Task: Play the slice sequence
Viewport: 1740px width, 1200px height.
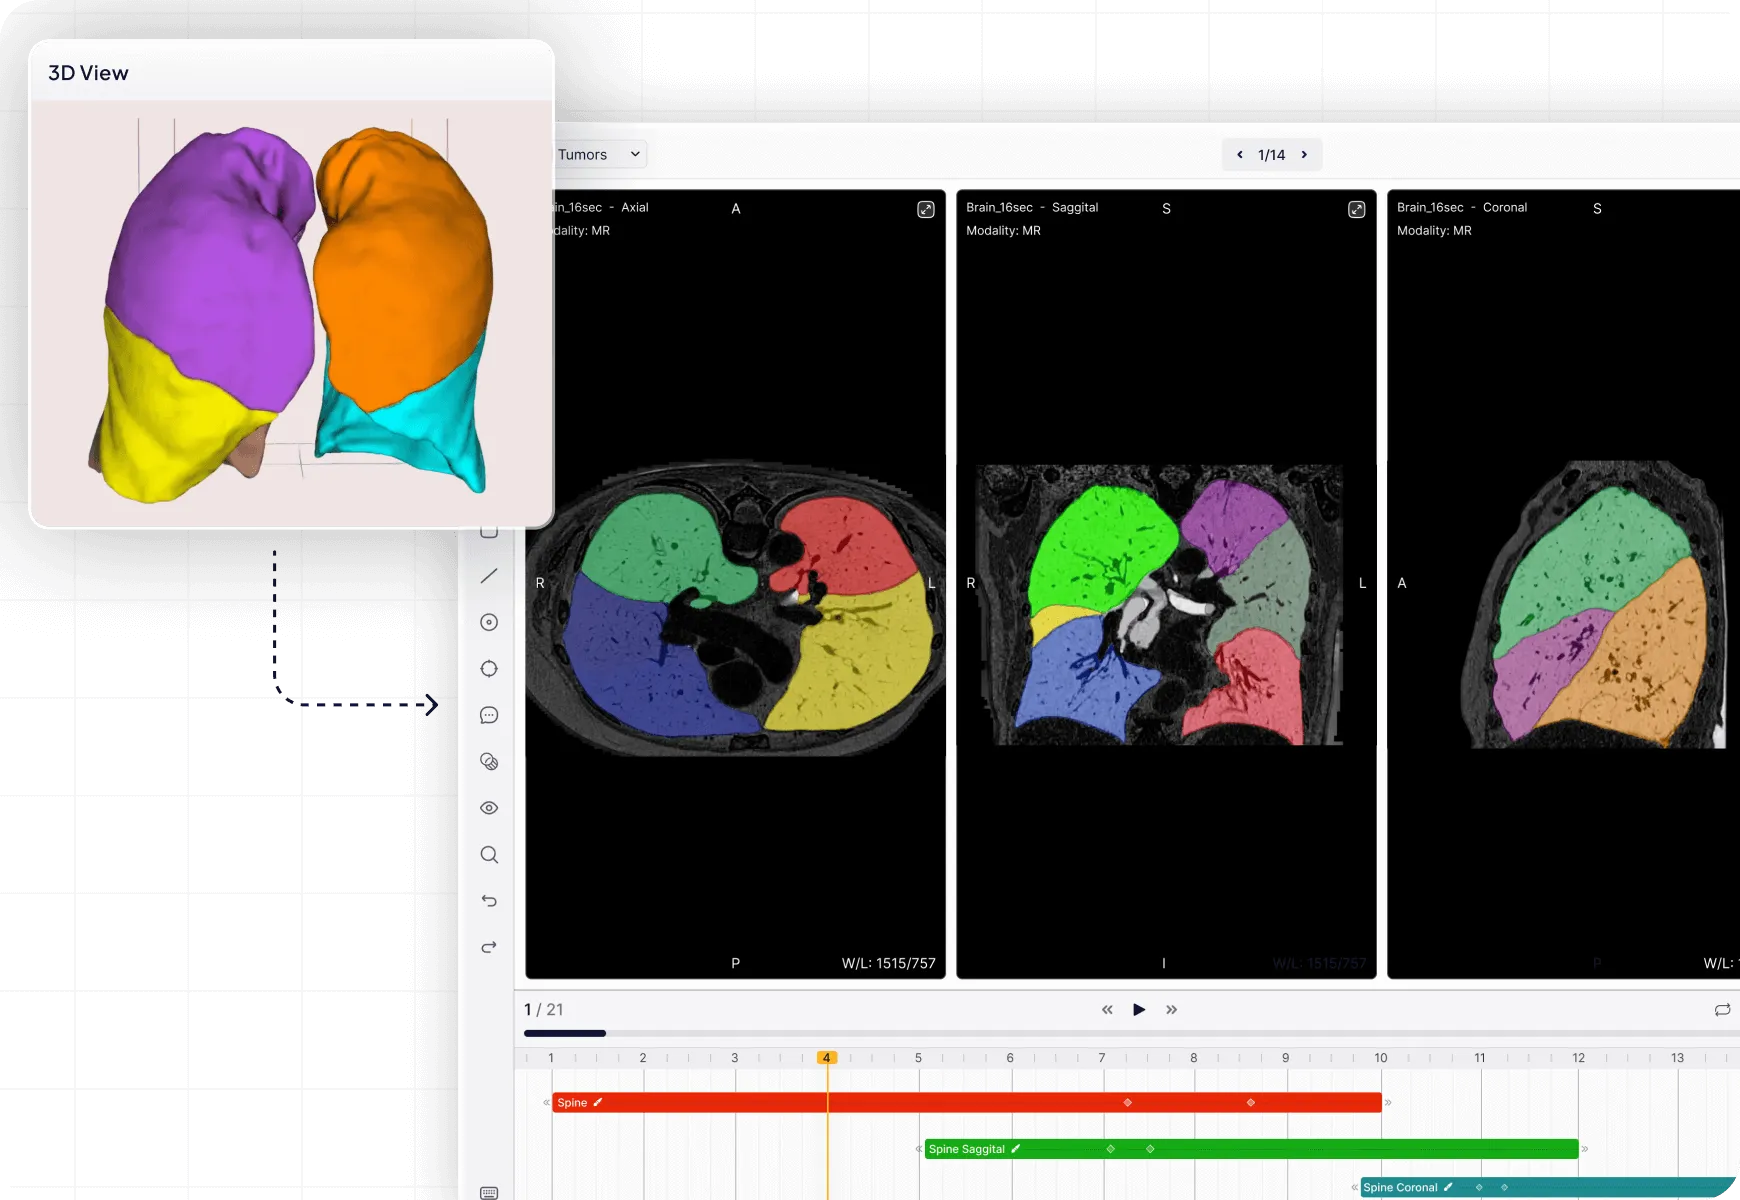Action: (x=1139, y=1010)
